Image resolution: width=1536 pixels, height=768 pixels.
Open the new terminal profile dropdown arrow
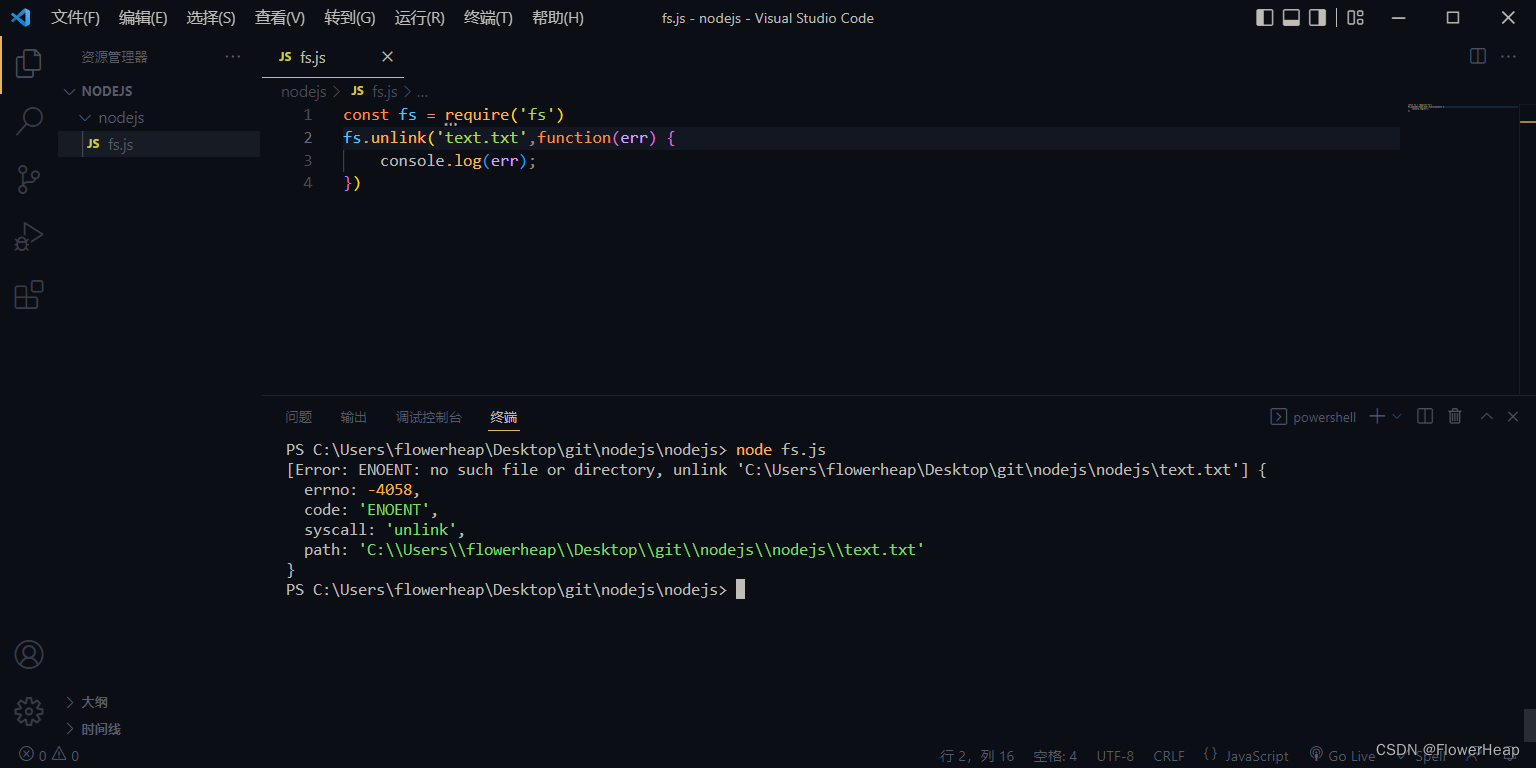coord(1397,416)
